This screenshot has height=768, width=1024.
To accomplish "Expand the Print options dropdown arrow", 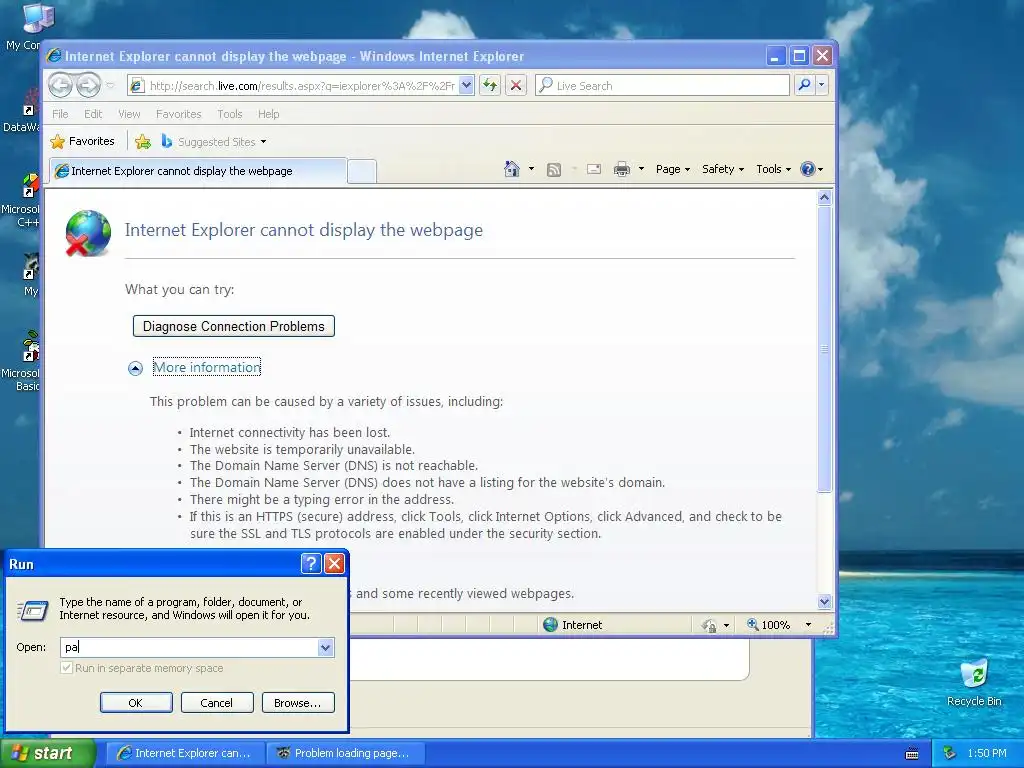I will pos(641,169).
